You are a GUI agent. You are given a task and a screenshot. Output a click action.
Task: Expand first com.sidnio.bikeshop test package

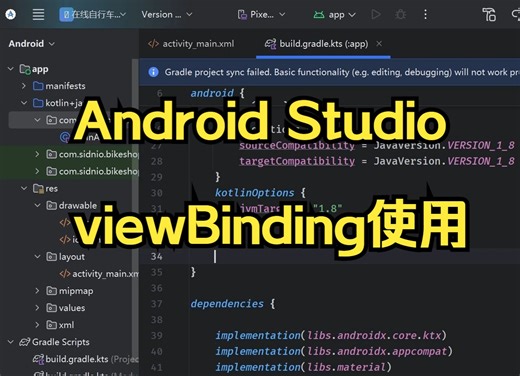click(x=37, y=154)
